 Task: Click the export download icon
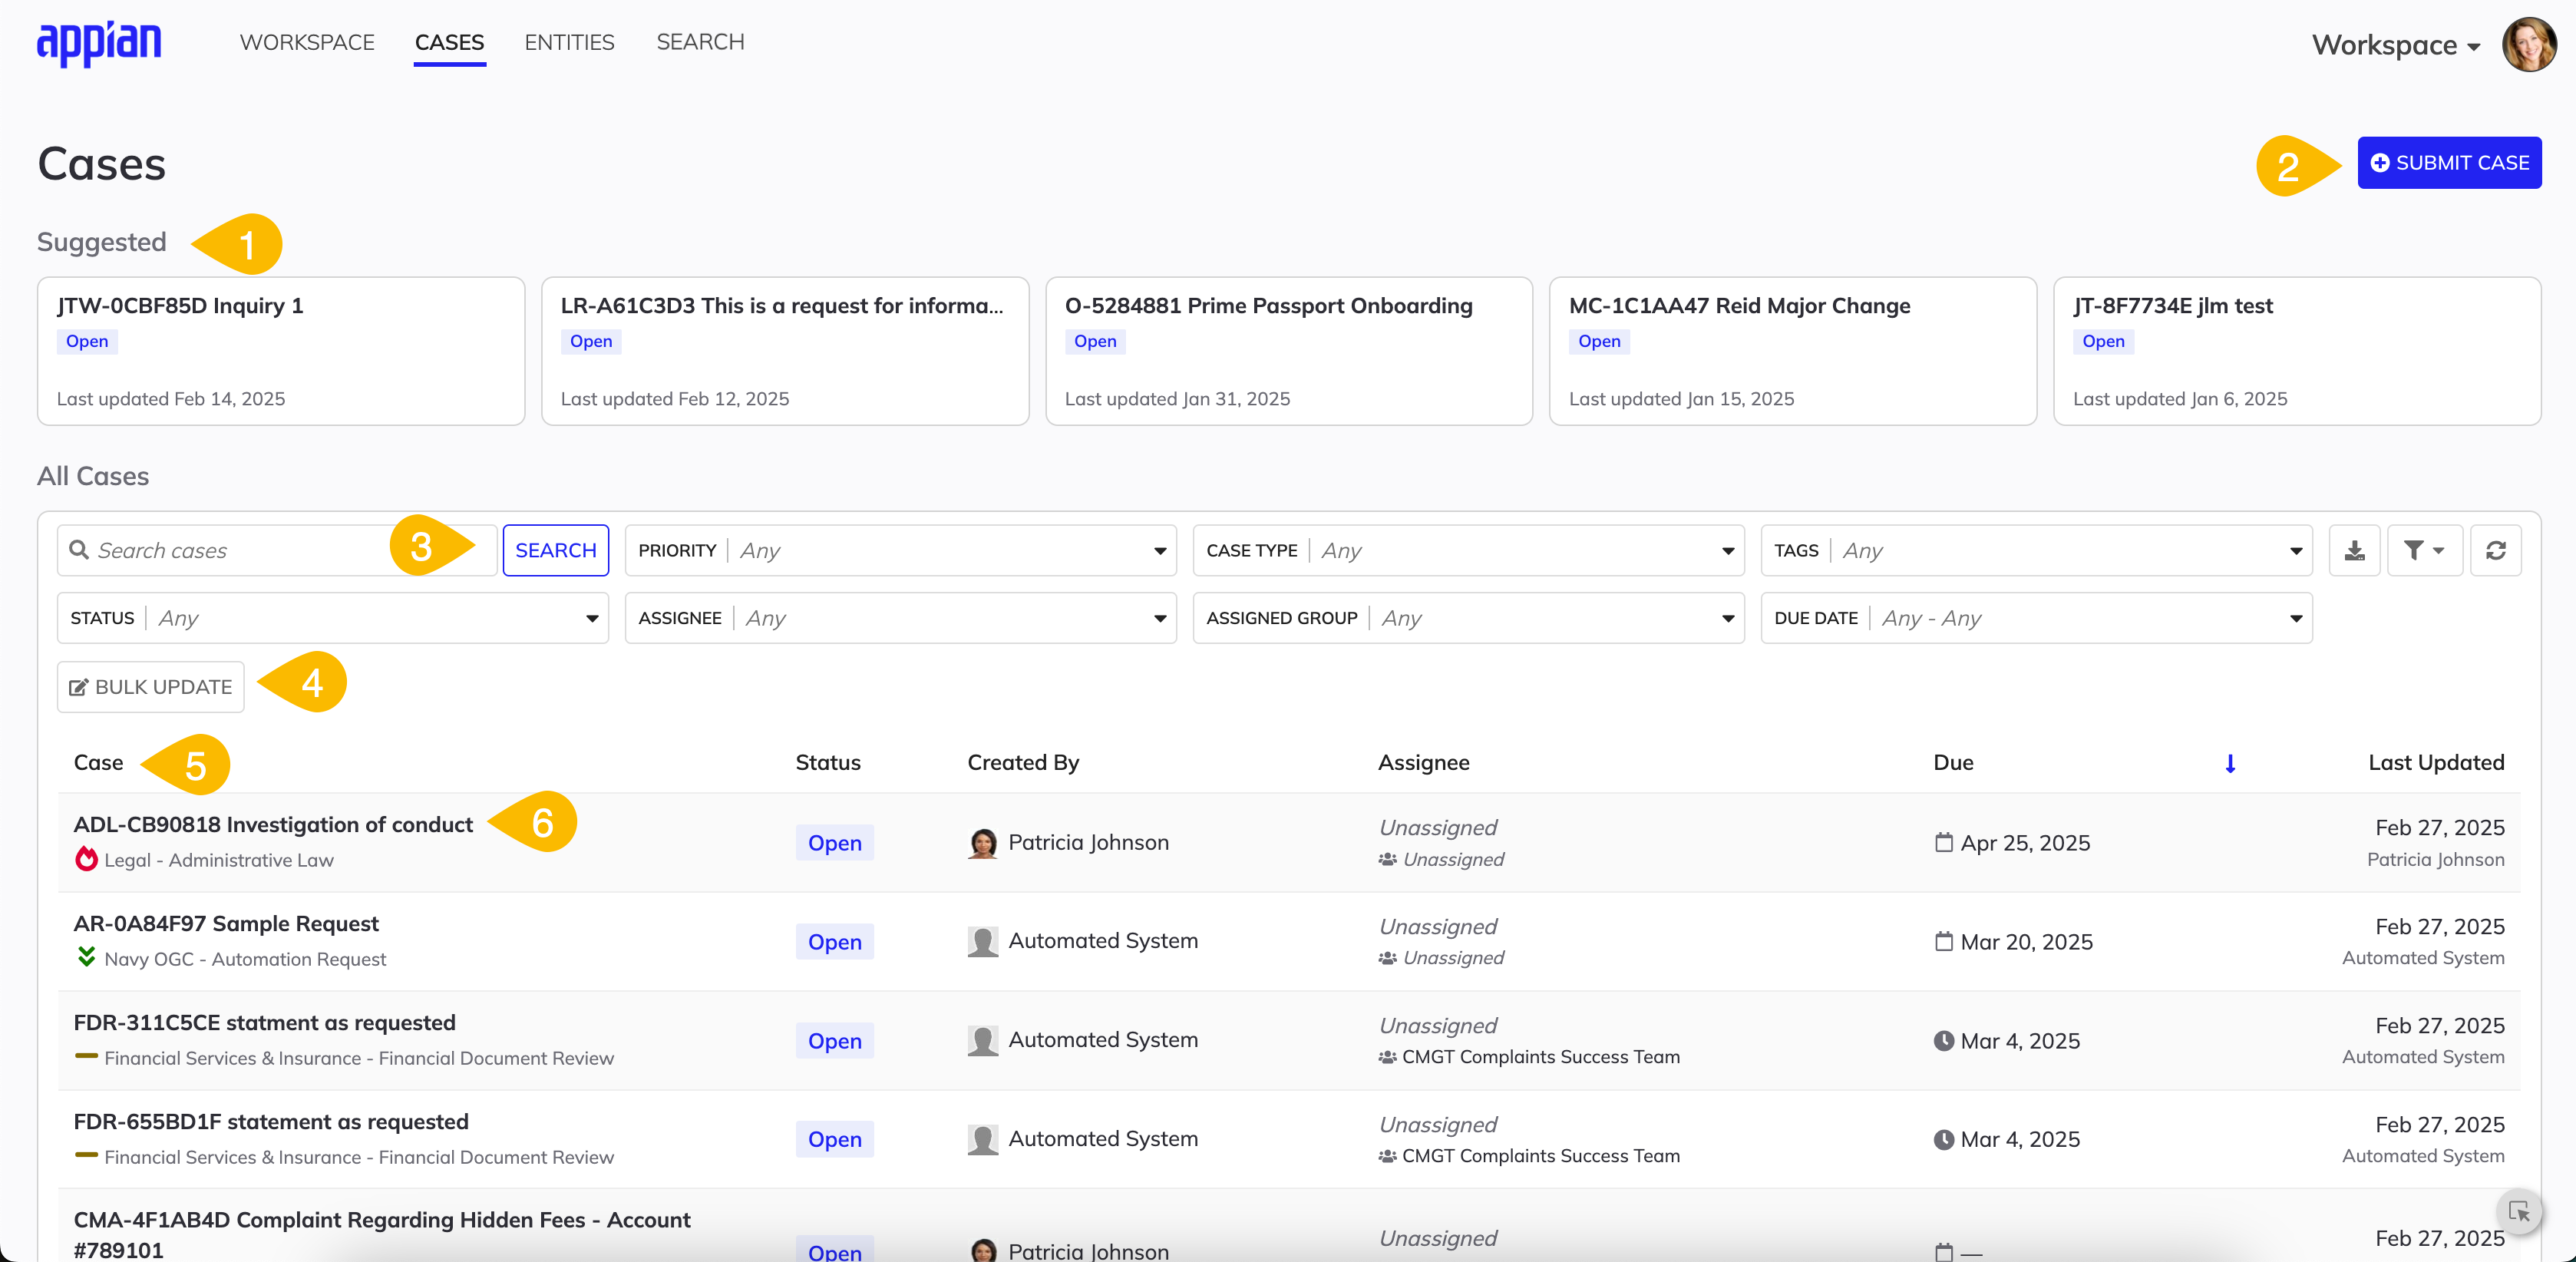tap(2354, 550)
